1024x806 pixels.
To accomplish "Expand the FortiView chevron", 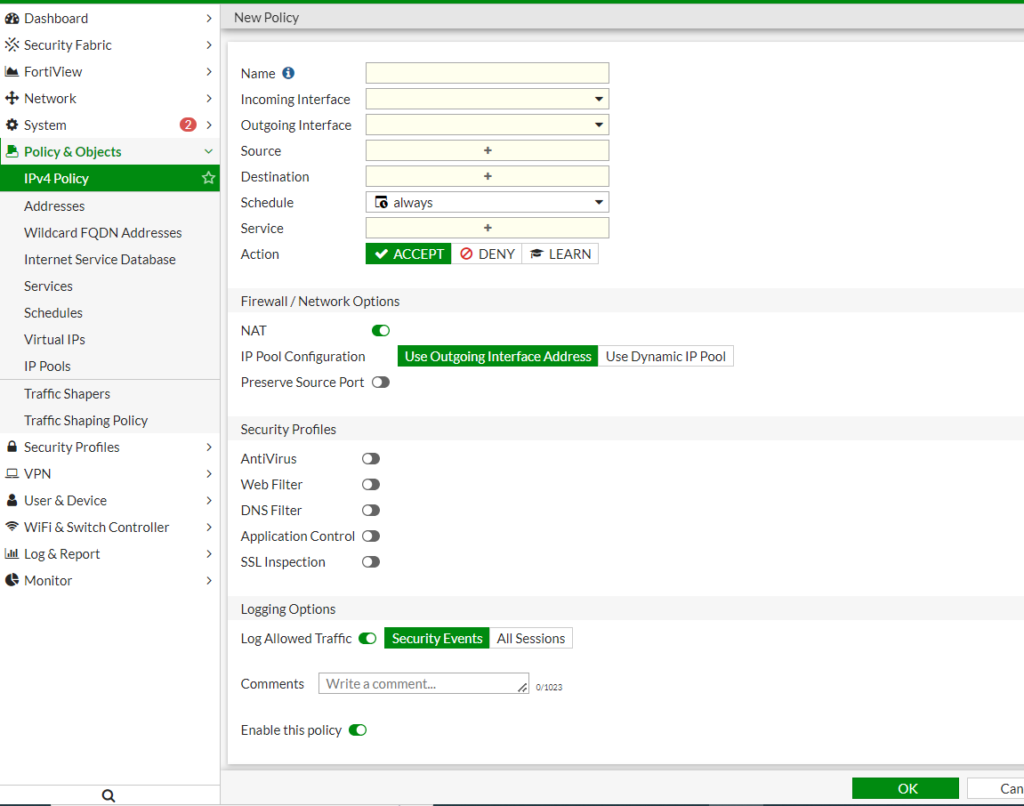I will point(209,72).
